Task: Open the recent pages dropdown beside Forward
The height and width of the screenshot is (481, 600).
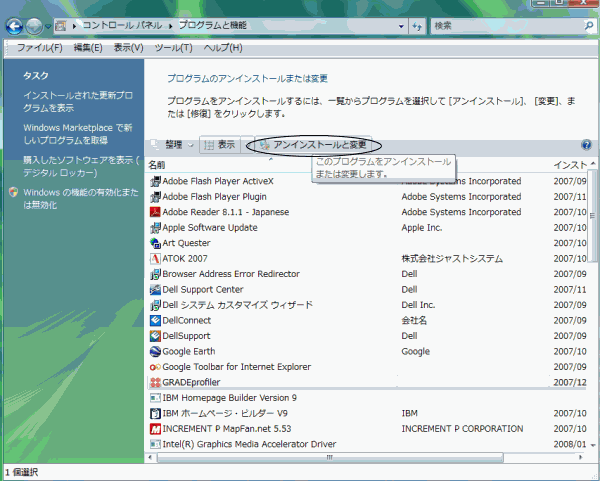Action: coord(48,27)
